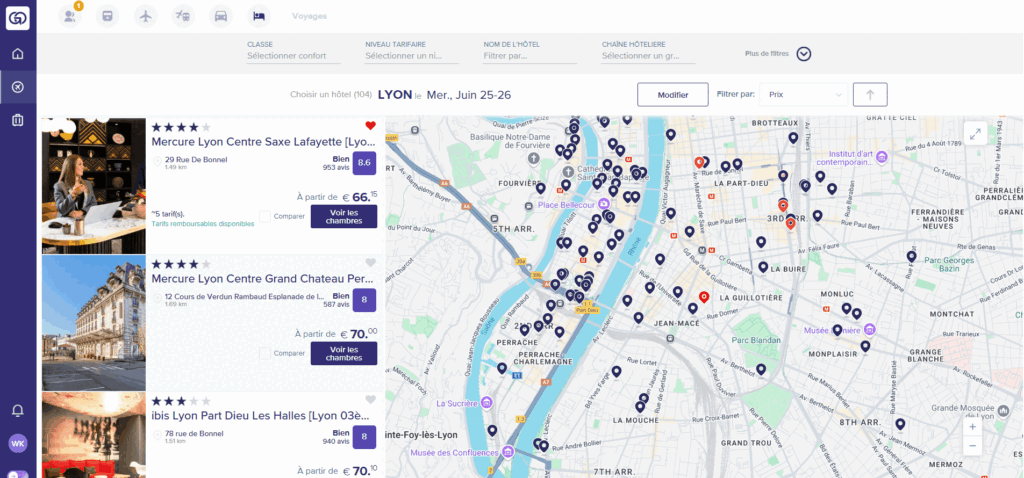Select the flight airplane icon
Viewport: 1024px width, 478px height.
pos(146,16)
